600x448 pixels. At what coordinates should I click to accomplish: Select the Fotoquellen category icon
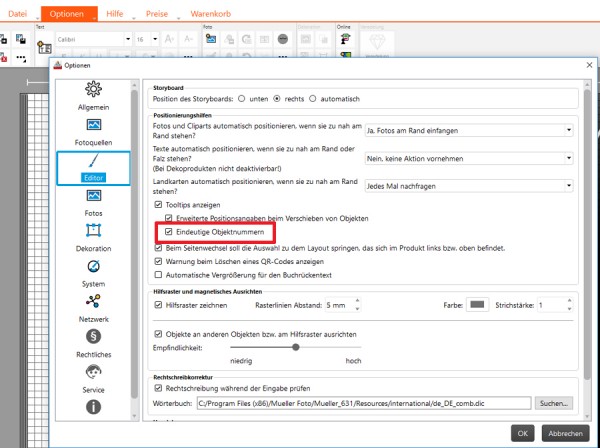pyautogui.click(x=93, y=131)
